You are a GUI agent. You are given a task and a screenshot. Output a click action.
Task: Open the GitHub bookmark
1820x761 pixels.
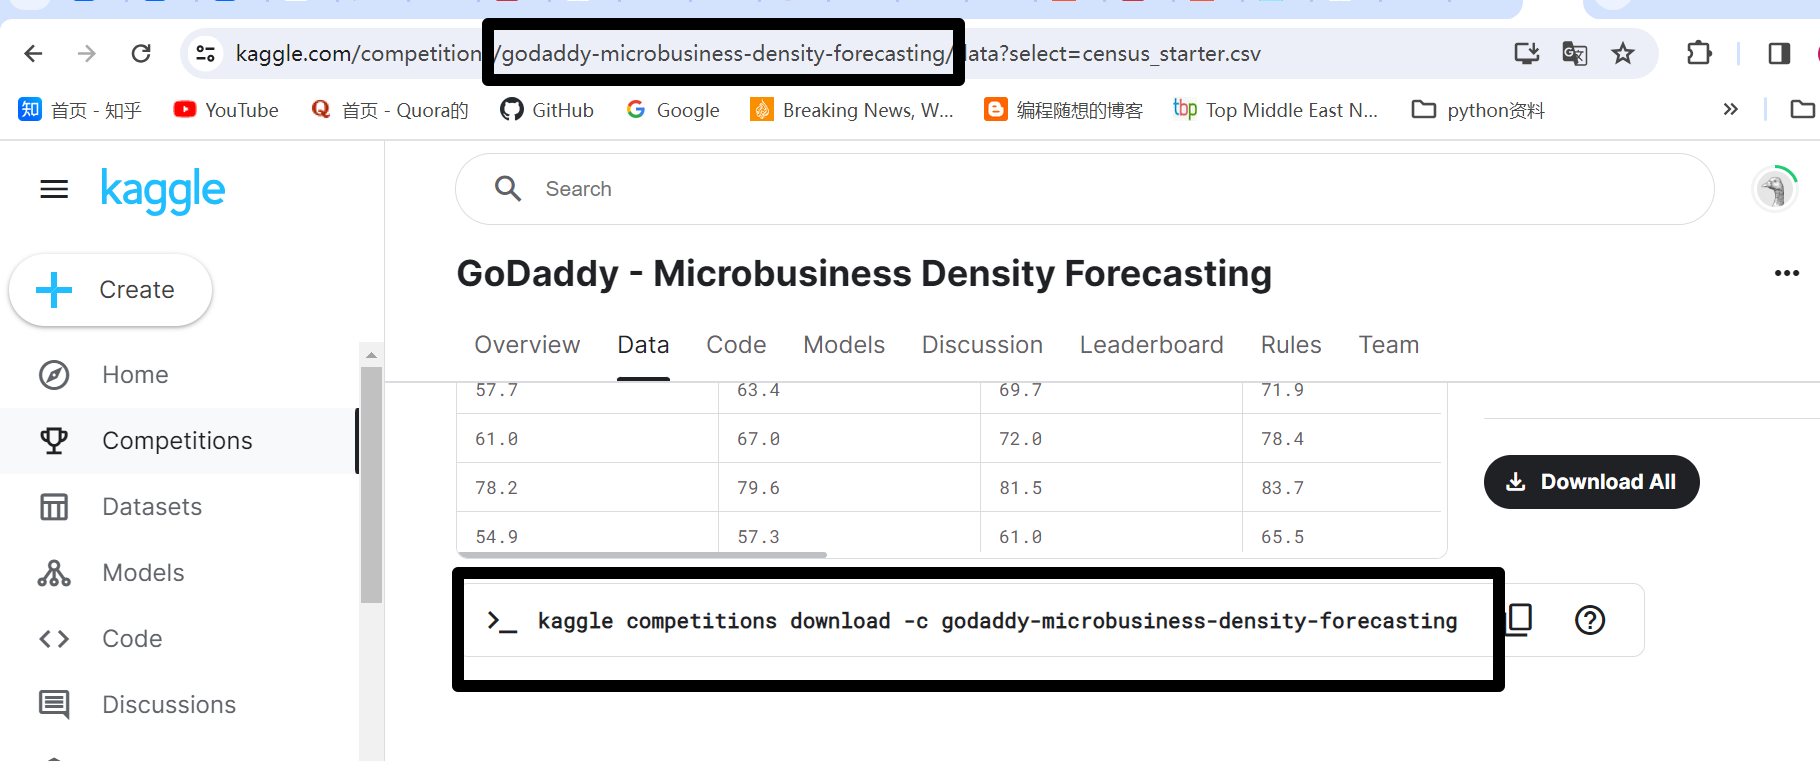click(547, 110)
